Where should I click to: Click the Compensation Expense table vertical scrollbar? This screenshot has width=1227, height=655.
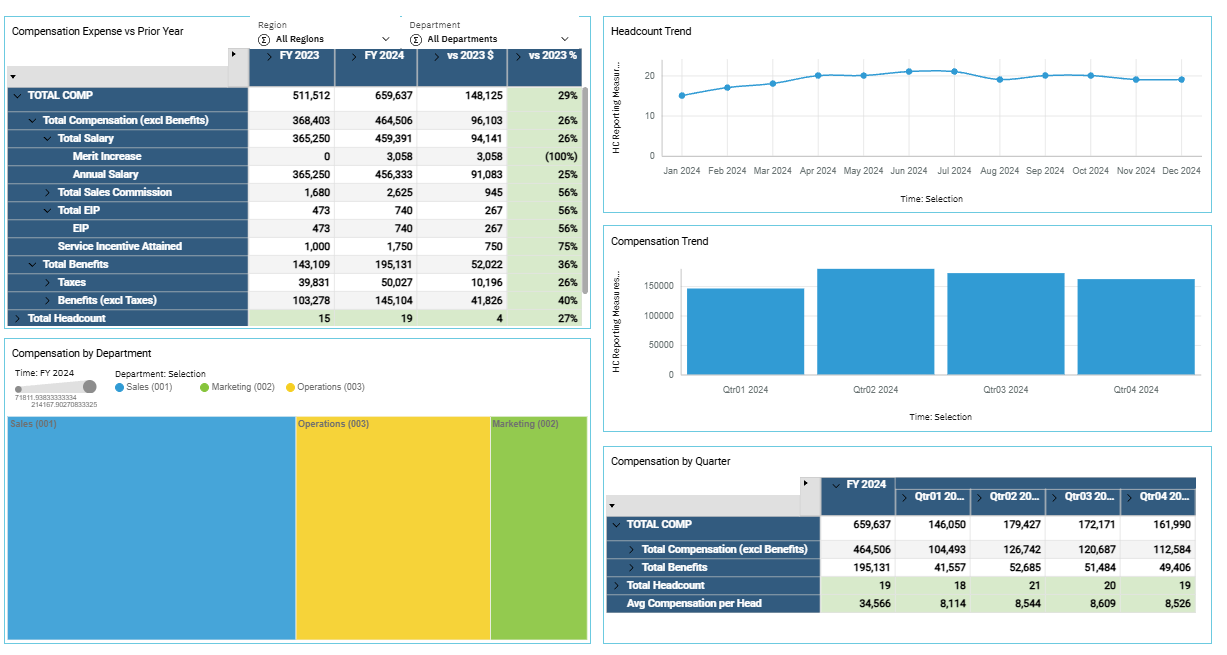click(x=585, y=190)
